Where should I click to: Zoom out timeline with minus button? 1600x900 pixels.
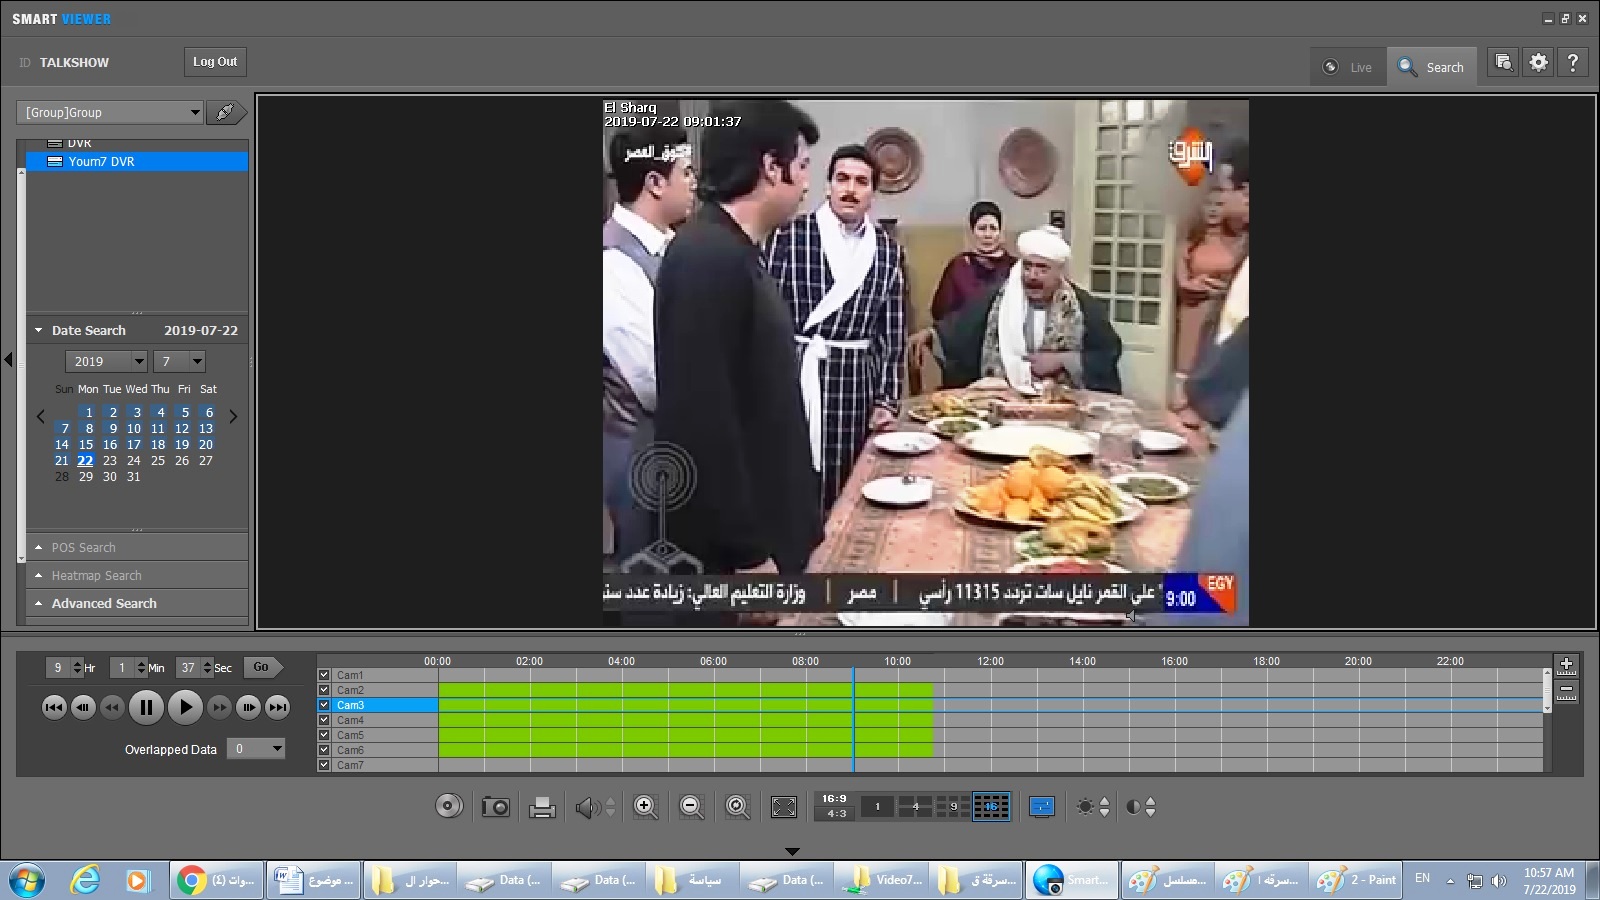tap(1566, 690)
